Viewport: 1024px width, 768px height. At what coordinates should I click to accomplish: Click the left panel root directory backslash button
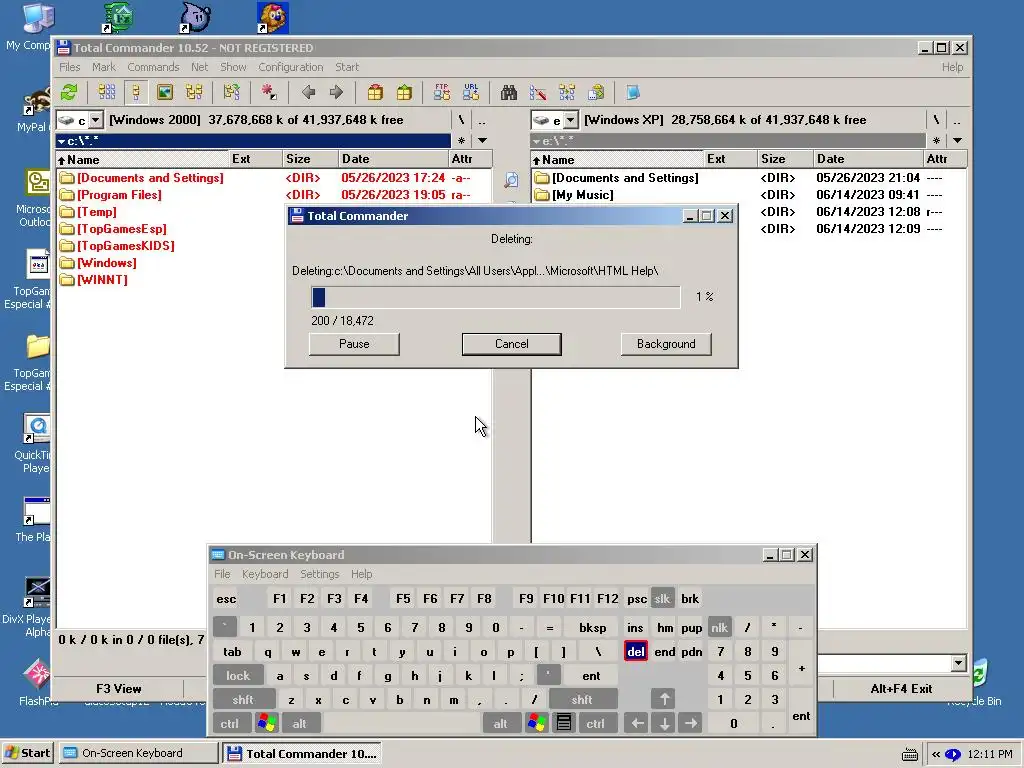point(462,120)
